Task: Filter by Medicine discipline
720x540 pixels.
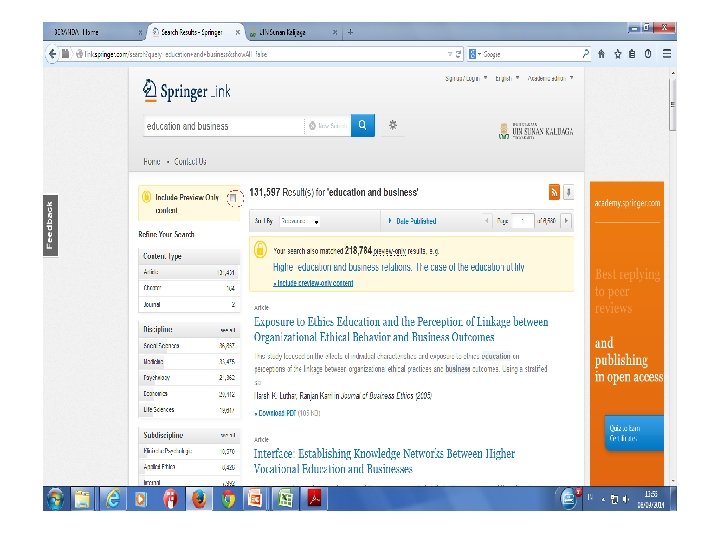Action: pos(189,362)
